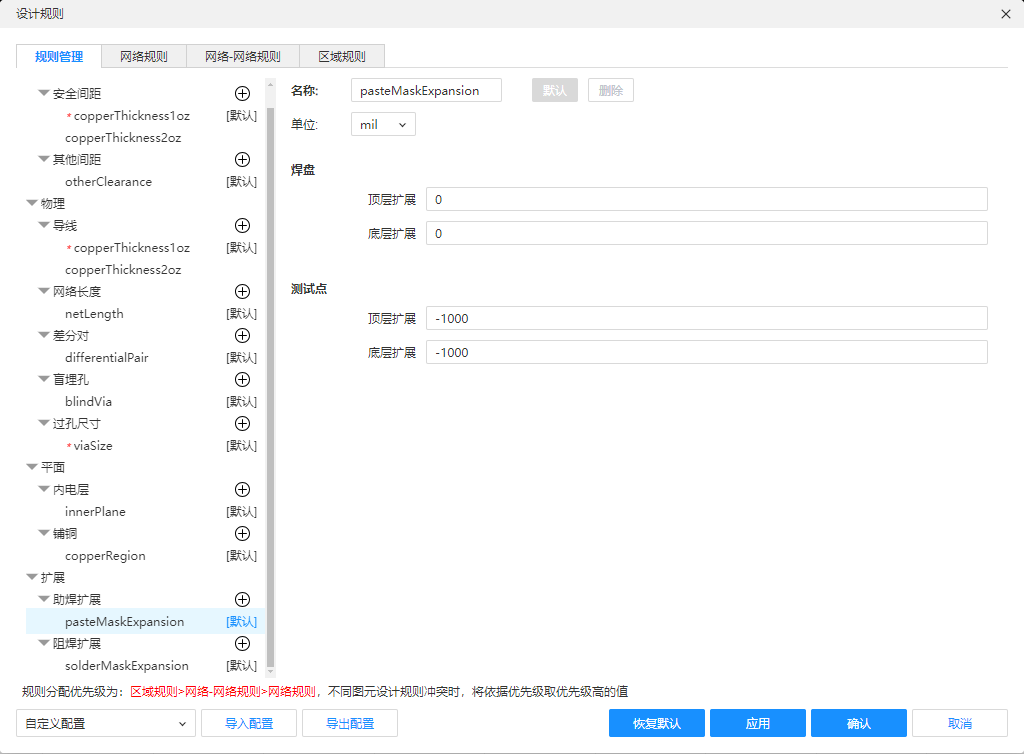Select the solderMaskExpansion rule

127,665
